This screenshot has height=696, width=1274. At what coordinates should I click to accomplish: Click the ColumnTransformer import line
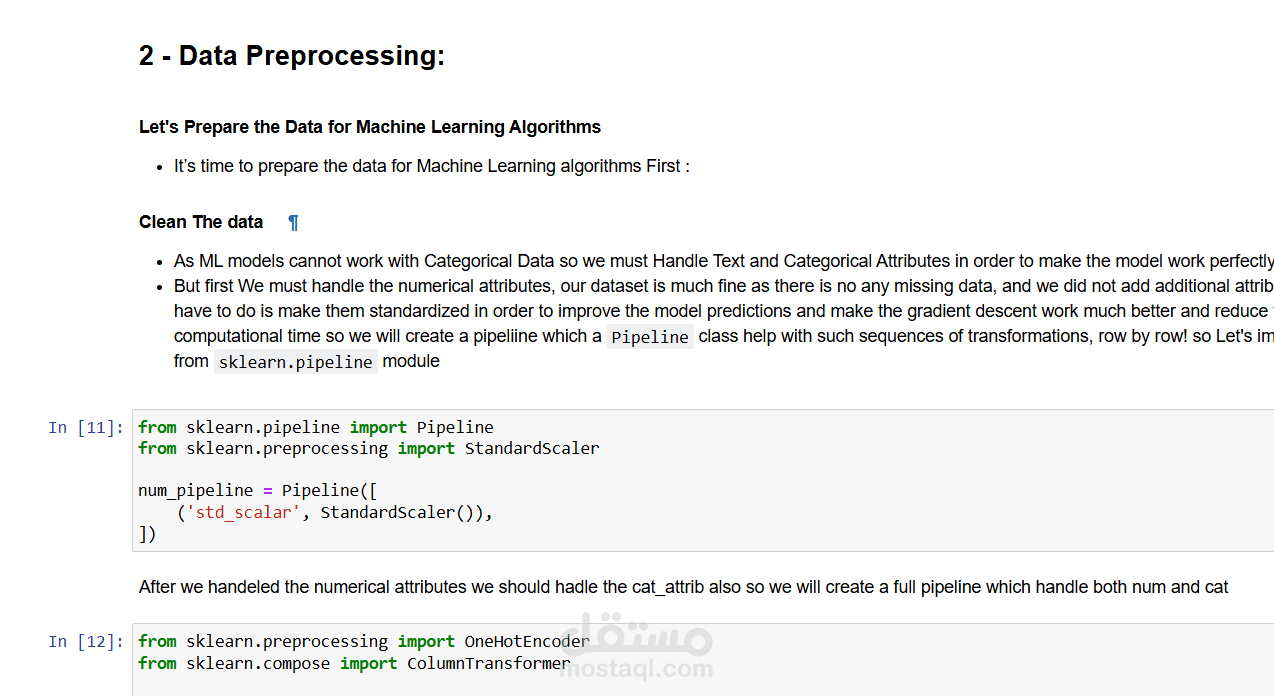coord(354,664)
